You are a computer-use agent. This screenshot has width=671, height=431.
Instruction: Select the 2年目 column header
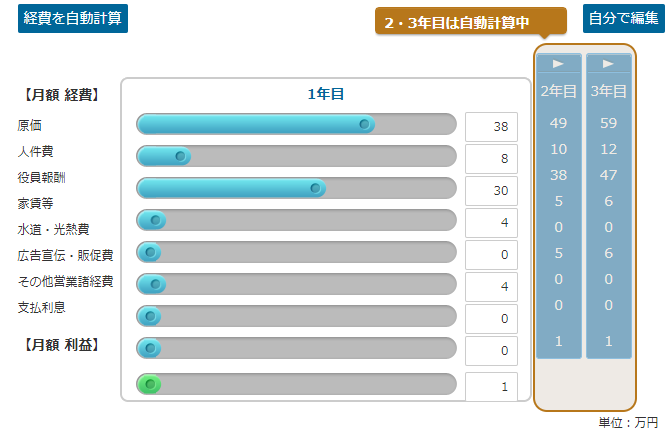558,91
